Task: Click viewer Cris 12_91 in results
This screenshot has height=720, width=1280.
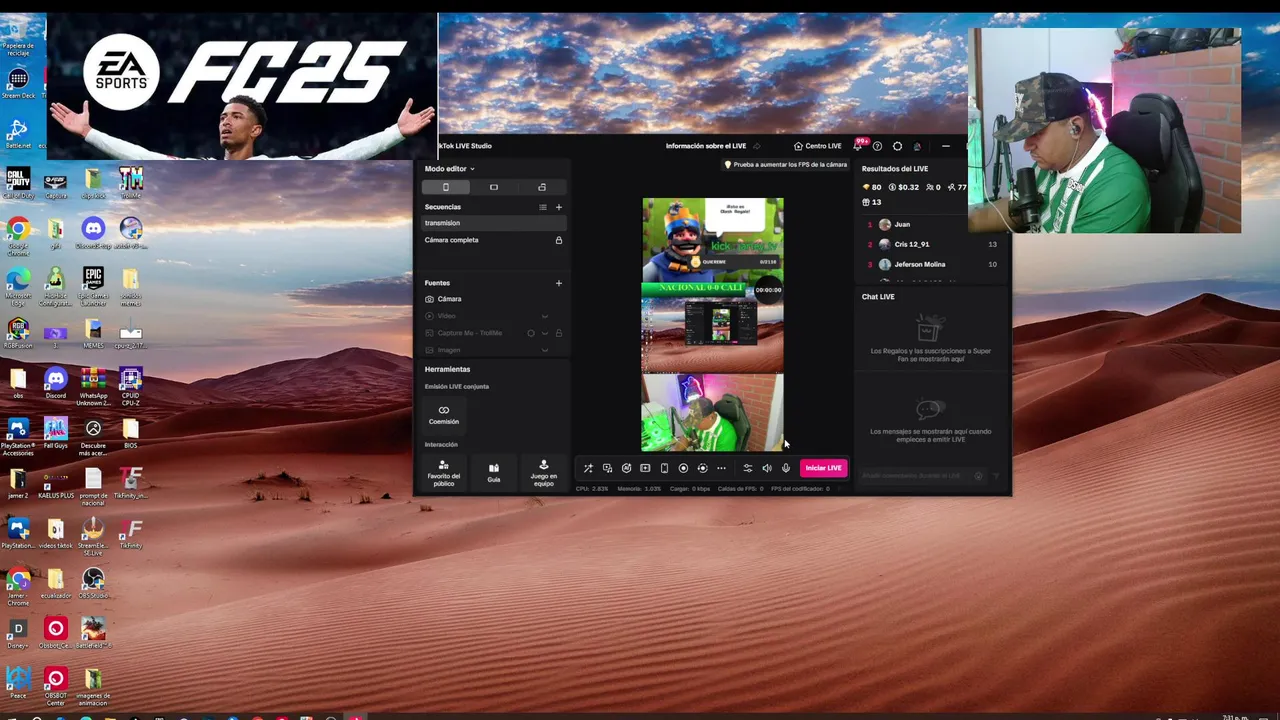Action: pos(914,244)
